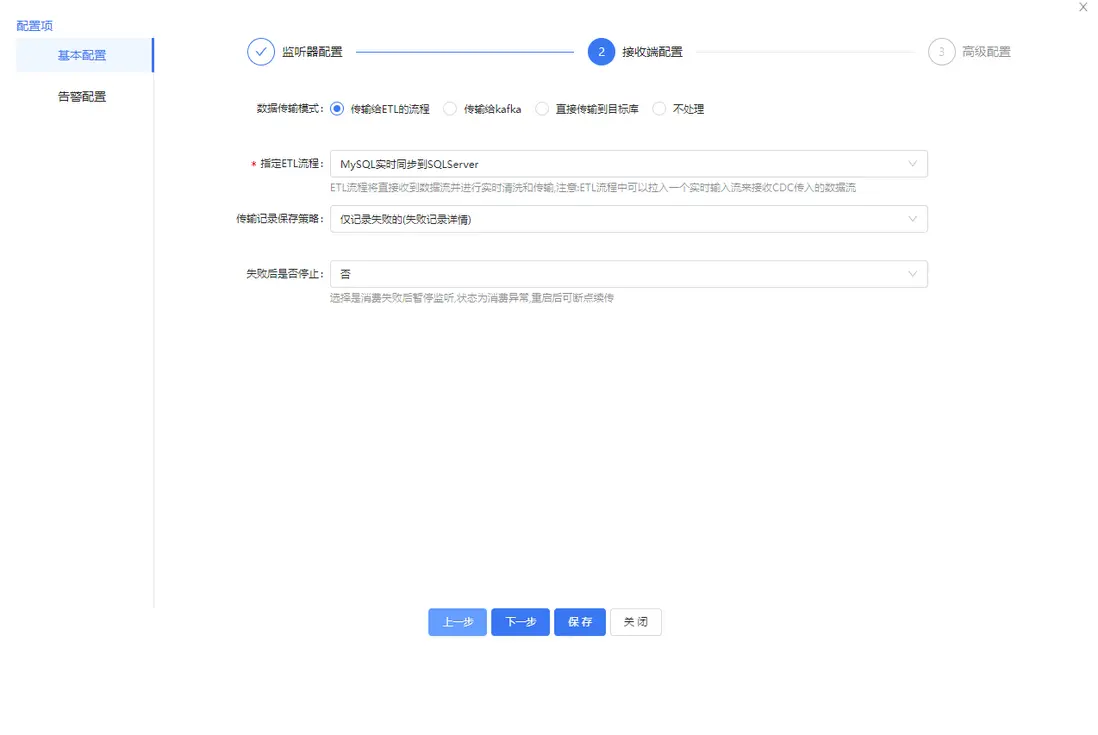Click the 关闭 button at the bottom

click(x=636, y=621)
